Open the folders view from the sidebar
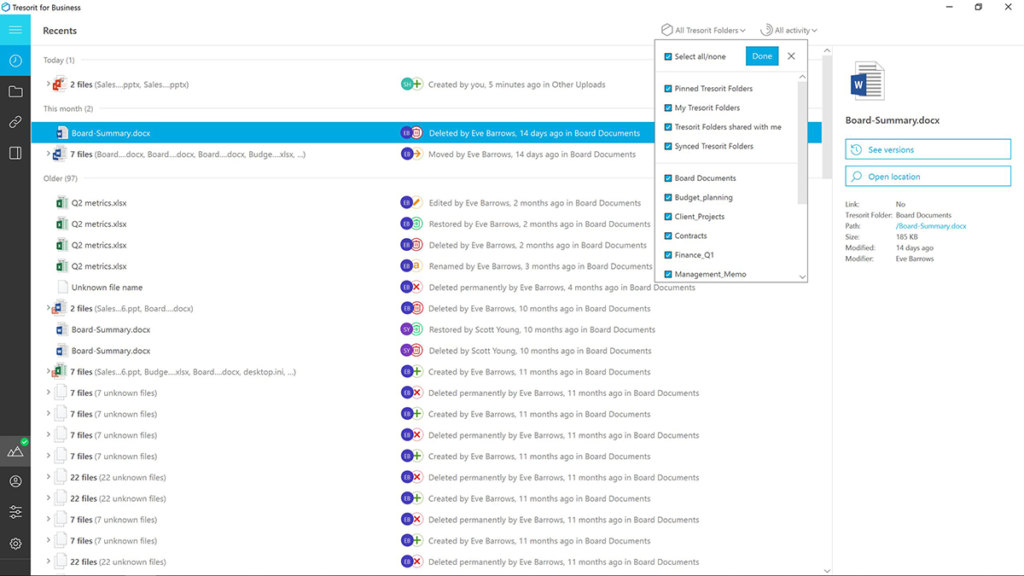 click(x=15, y=92)
